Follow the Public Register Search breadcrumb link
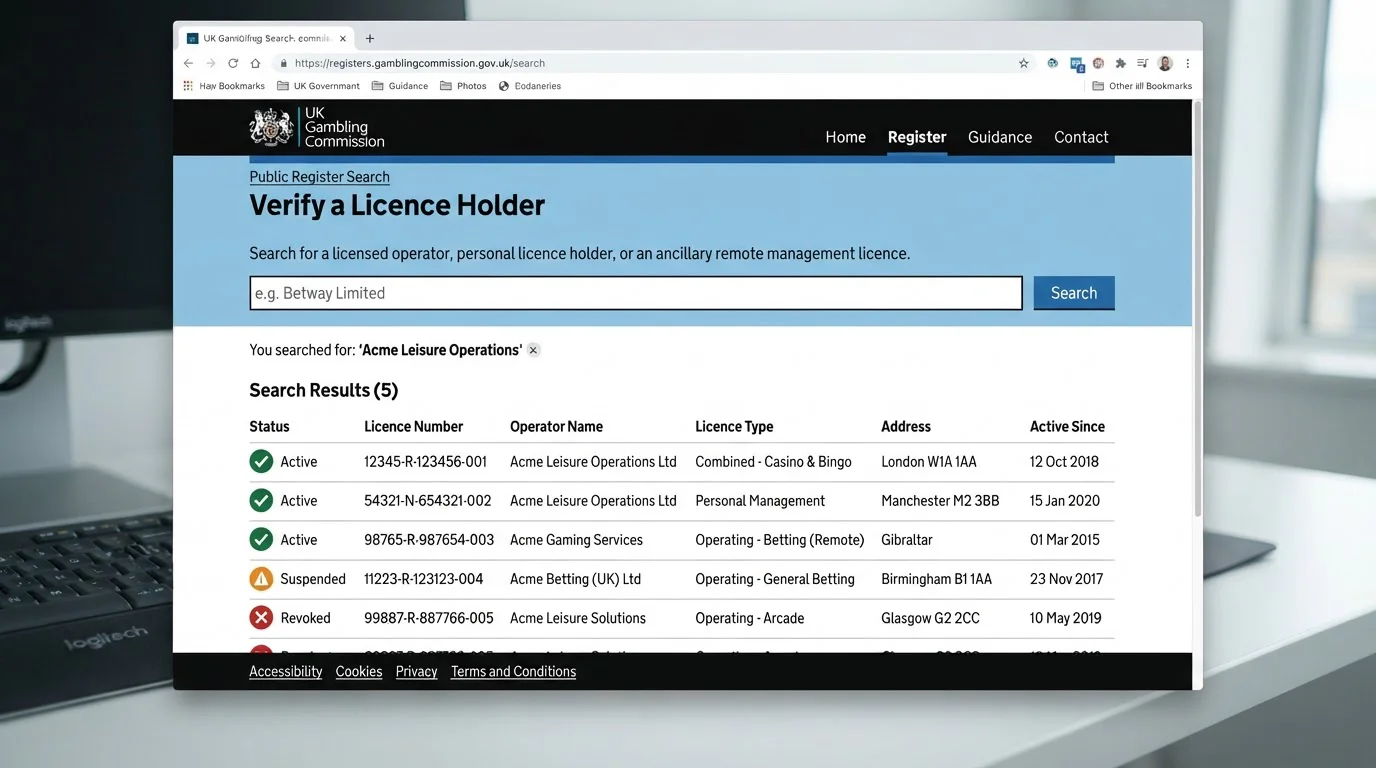1376x768 pixels. pos(319,177)
